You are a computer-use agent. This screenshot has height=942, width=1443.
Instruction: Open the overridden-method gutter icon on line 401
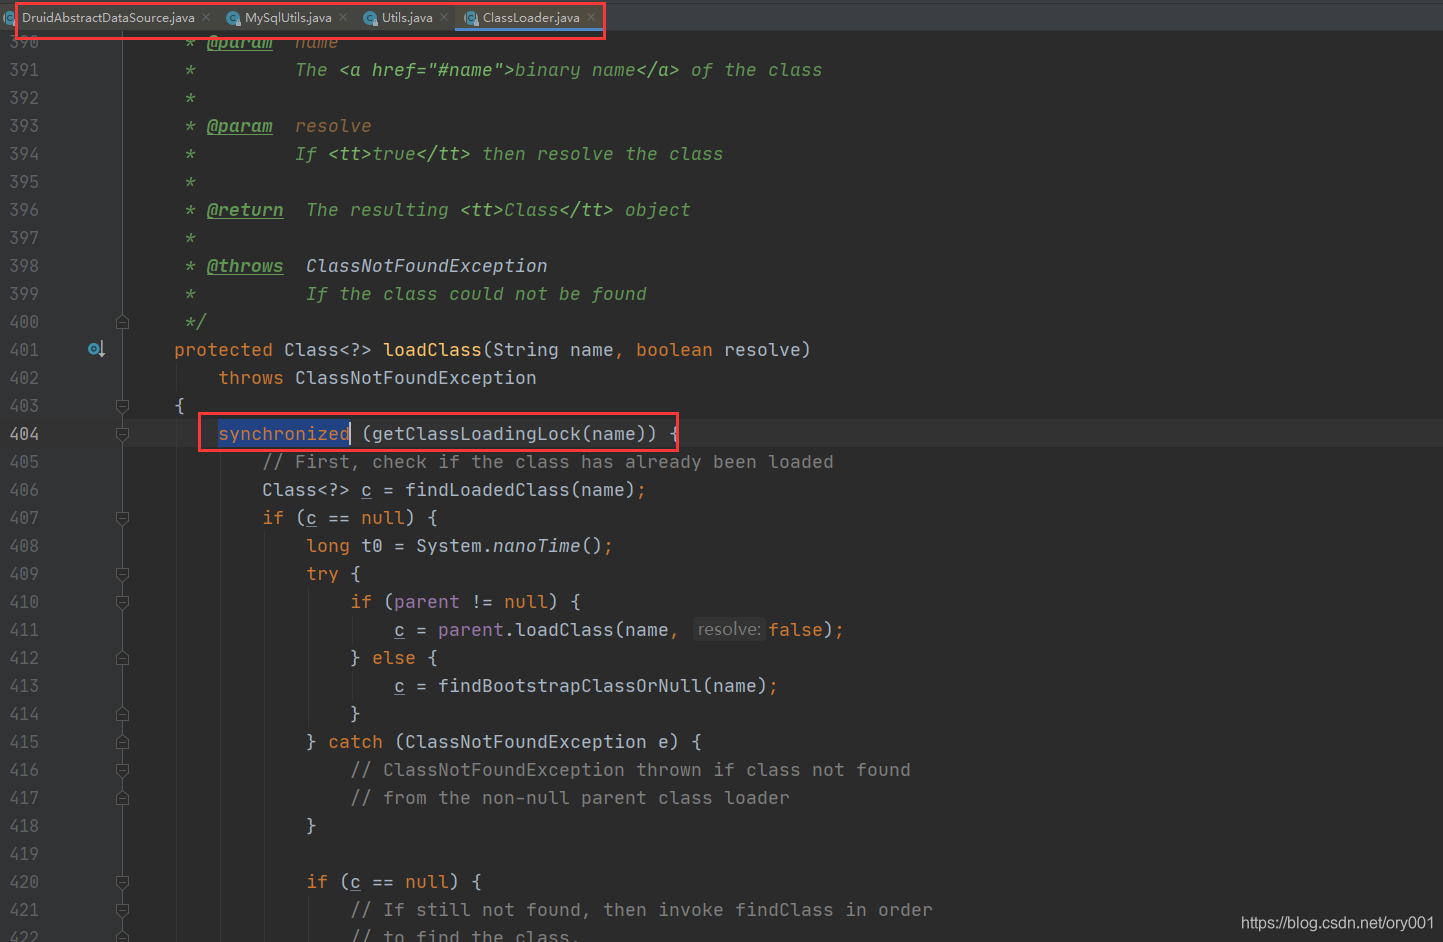[96, 349]
